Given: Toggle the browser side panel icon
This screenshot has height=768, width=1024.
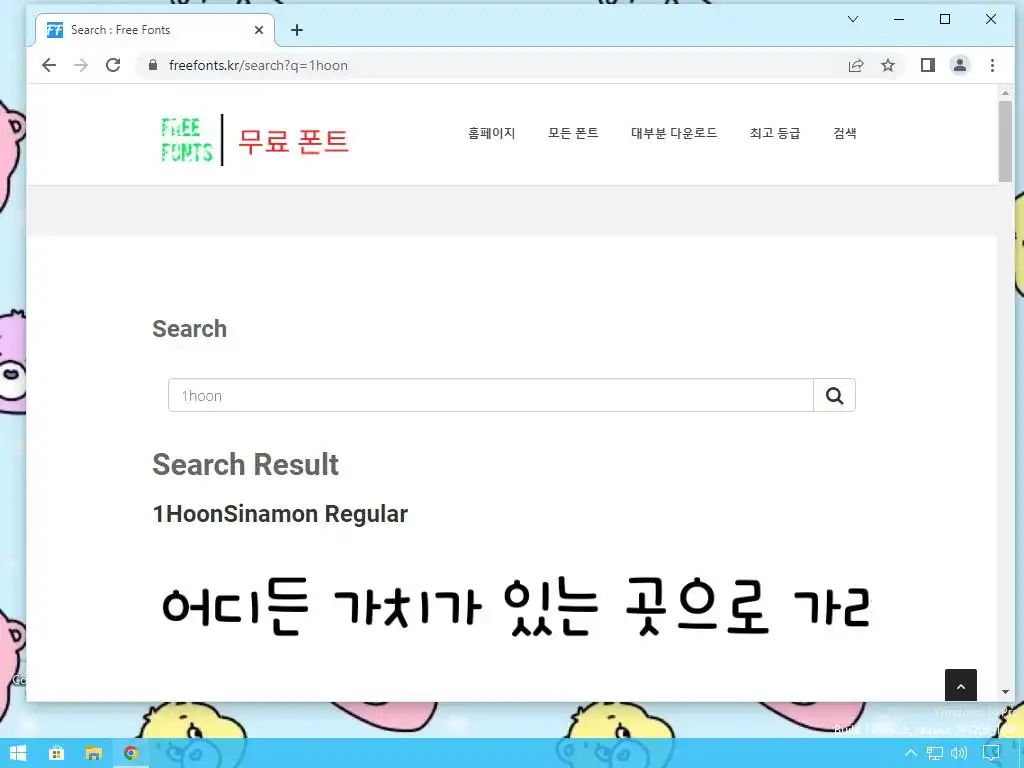Looking at the screenshot, I should coord(927,65).
